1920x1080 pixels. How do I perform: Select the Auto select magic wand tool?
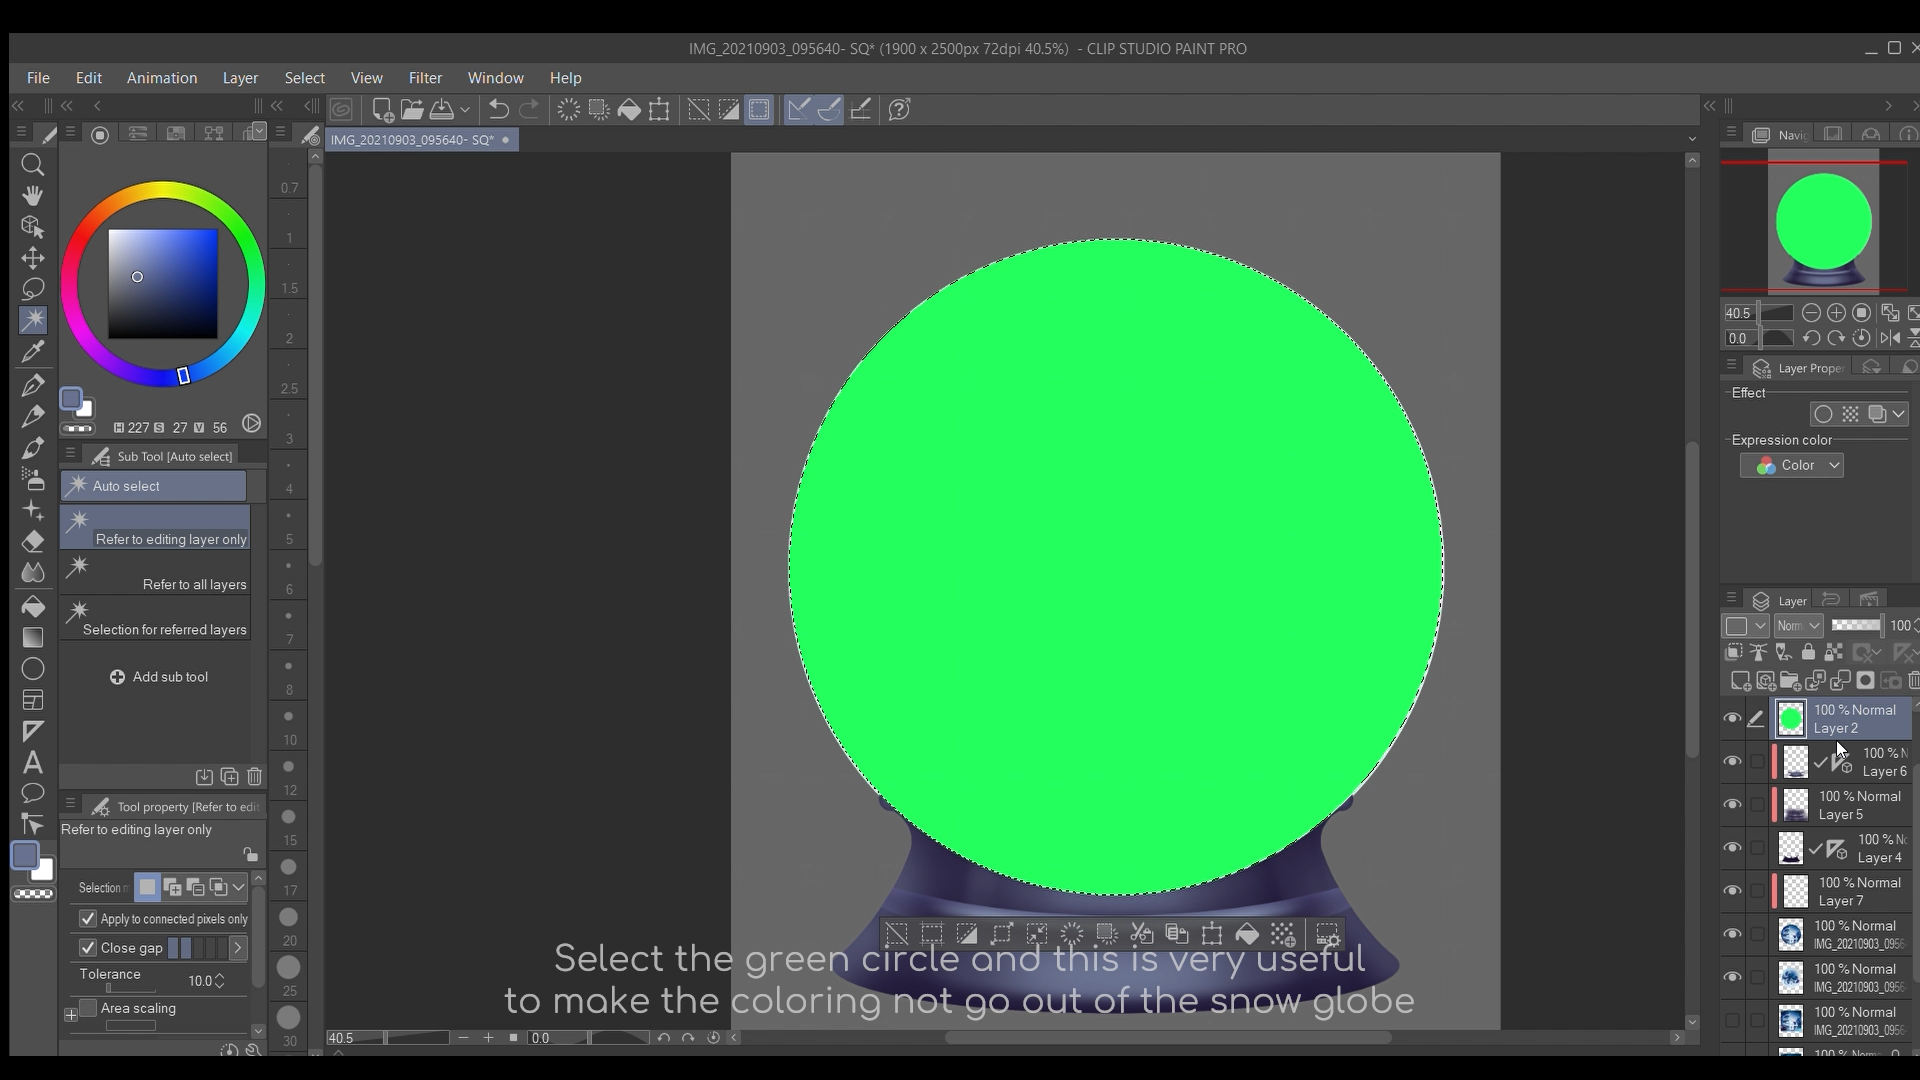tap(33, 320)
